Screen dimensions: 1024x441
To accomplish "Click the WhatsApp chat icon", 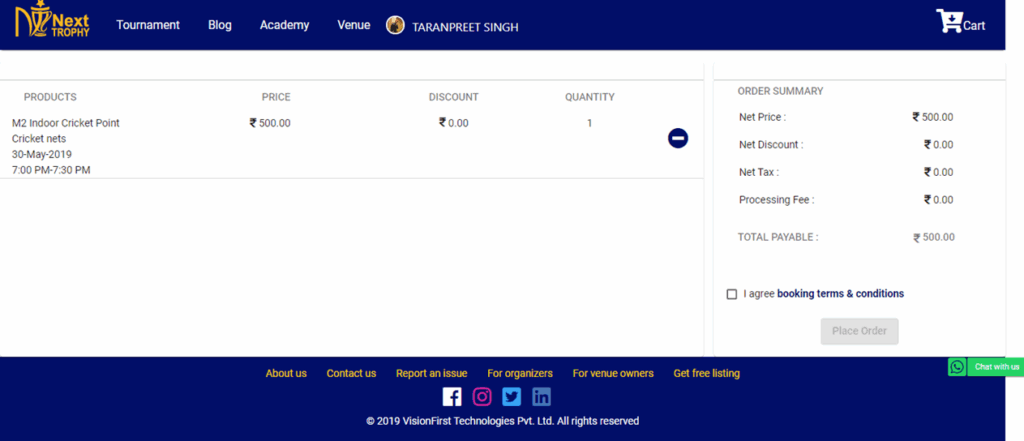I will click(x=957, y=367).
